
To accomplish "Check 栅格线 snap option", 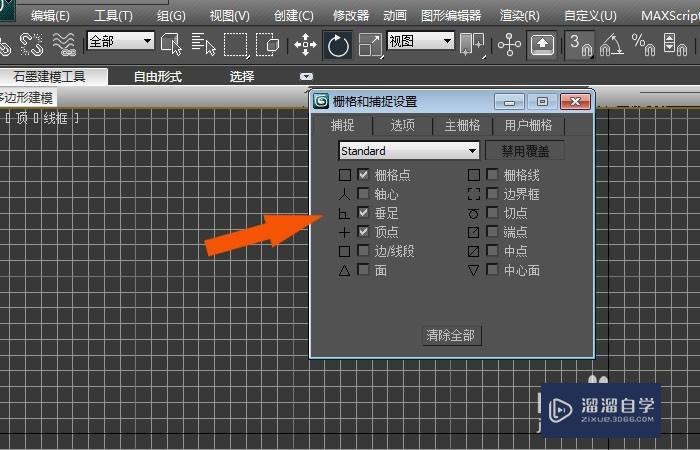I will point(492,174).
